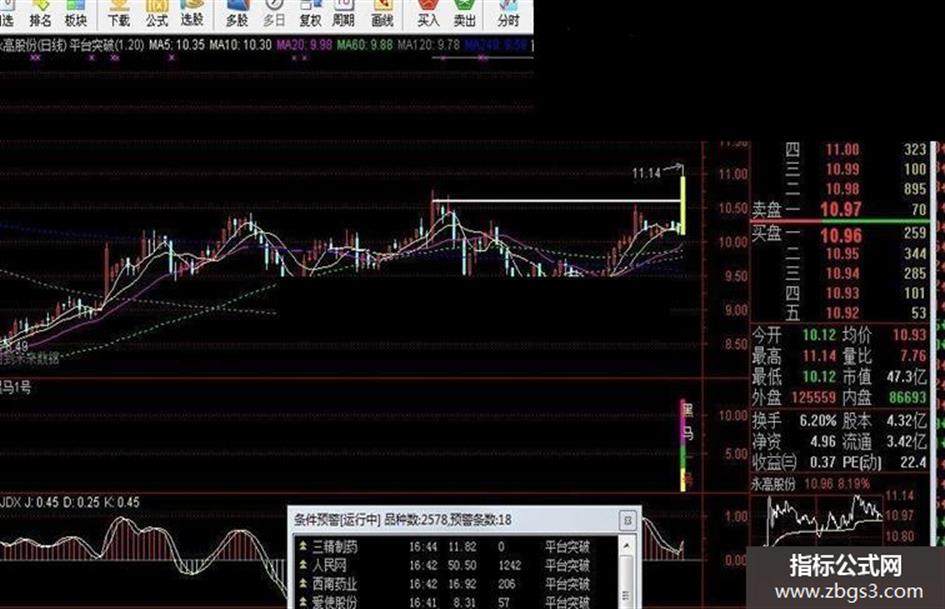The width and height of the screenshot is (945, 609).
Task: Click scroll-up arrow in alert list
Action: pos(627,546)
